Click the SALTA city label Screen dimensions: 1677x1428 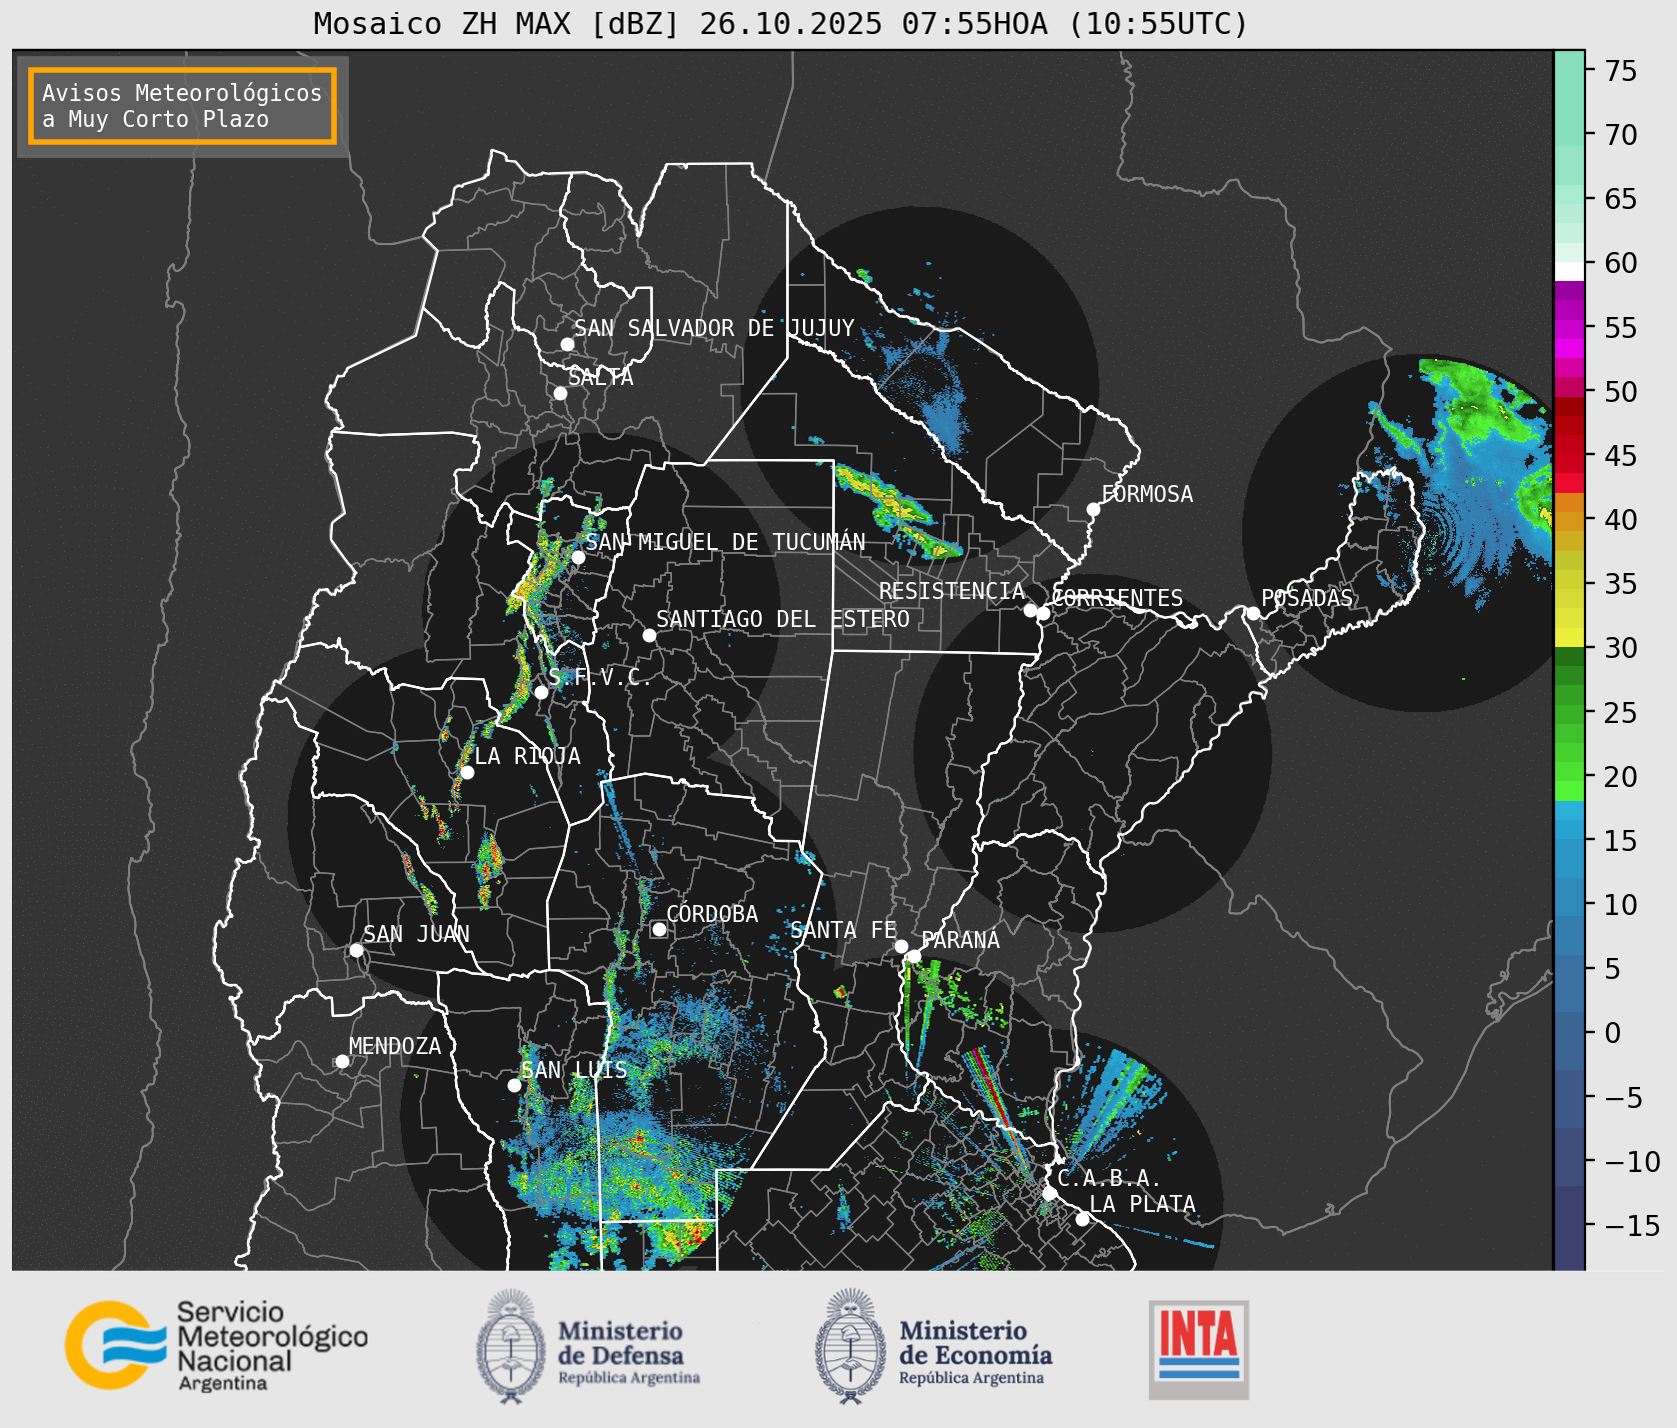601,377
